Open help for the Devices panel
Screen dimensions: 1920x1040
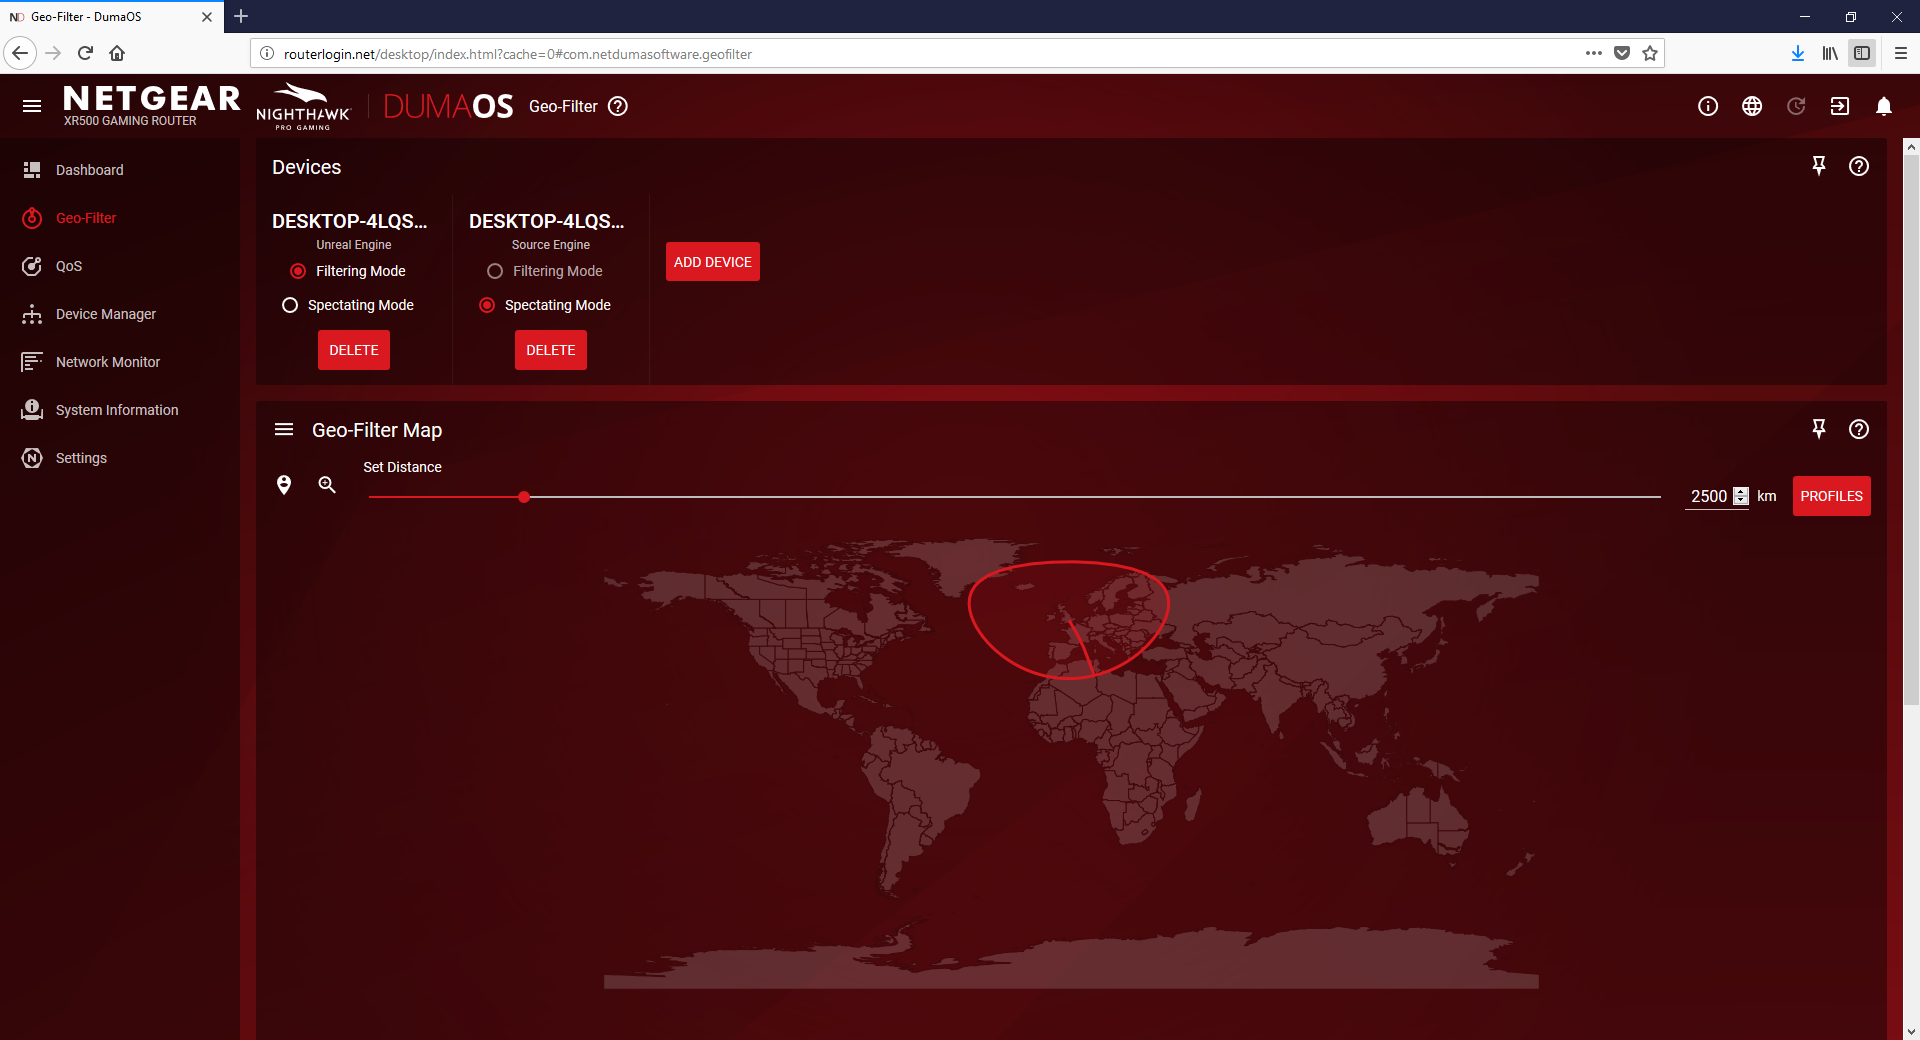[1859, 166]
